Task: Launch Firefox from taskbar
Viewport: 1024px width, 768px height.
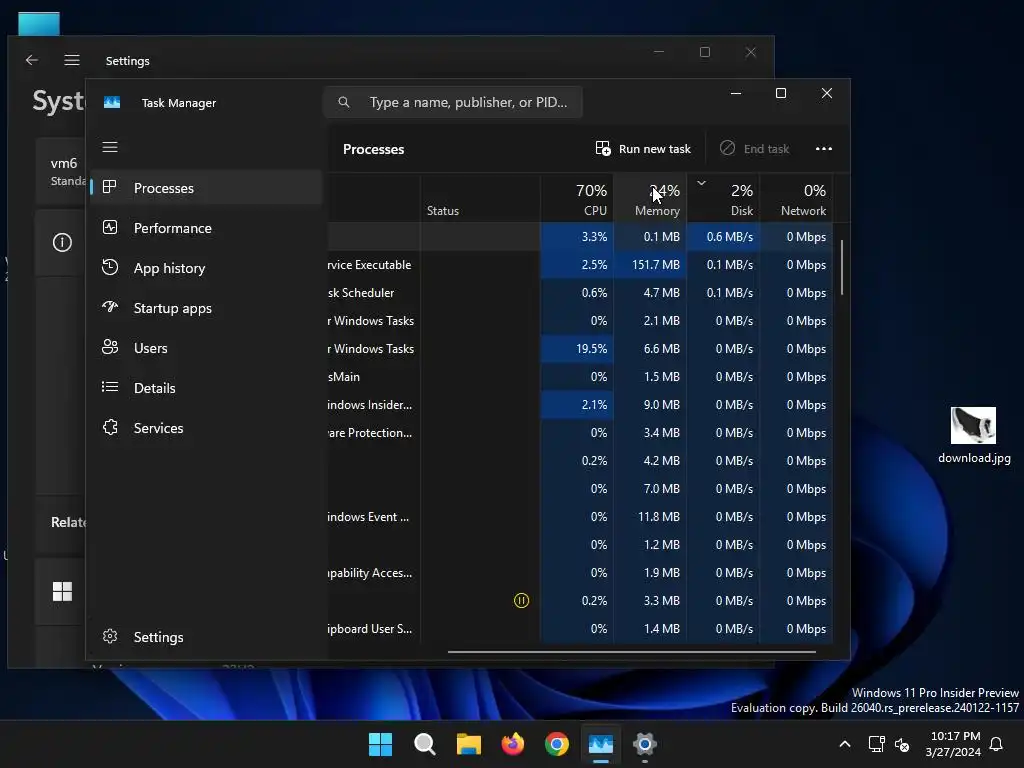Action: pos(513,744)
